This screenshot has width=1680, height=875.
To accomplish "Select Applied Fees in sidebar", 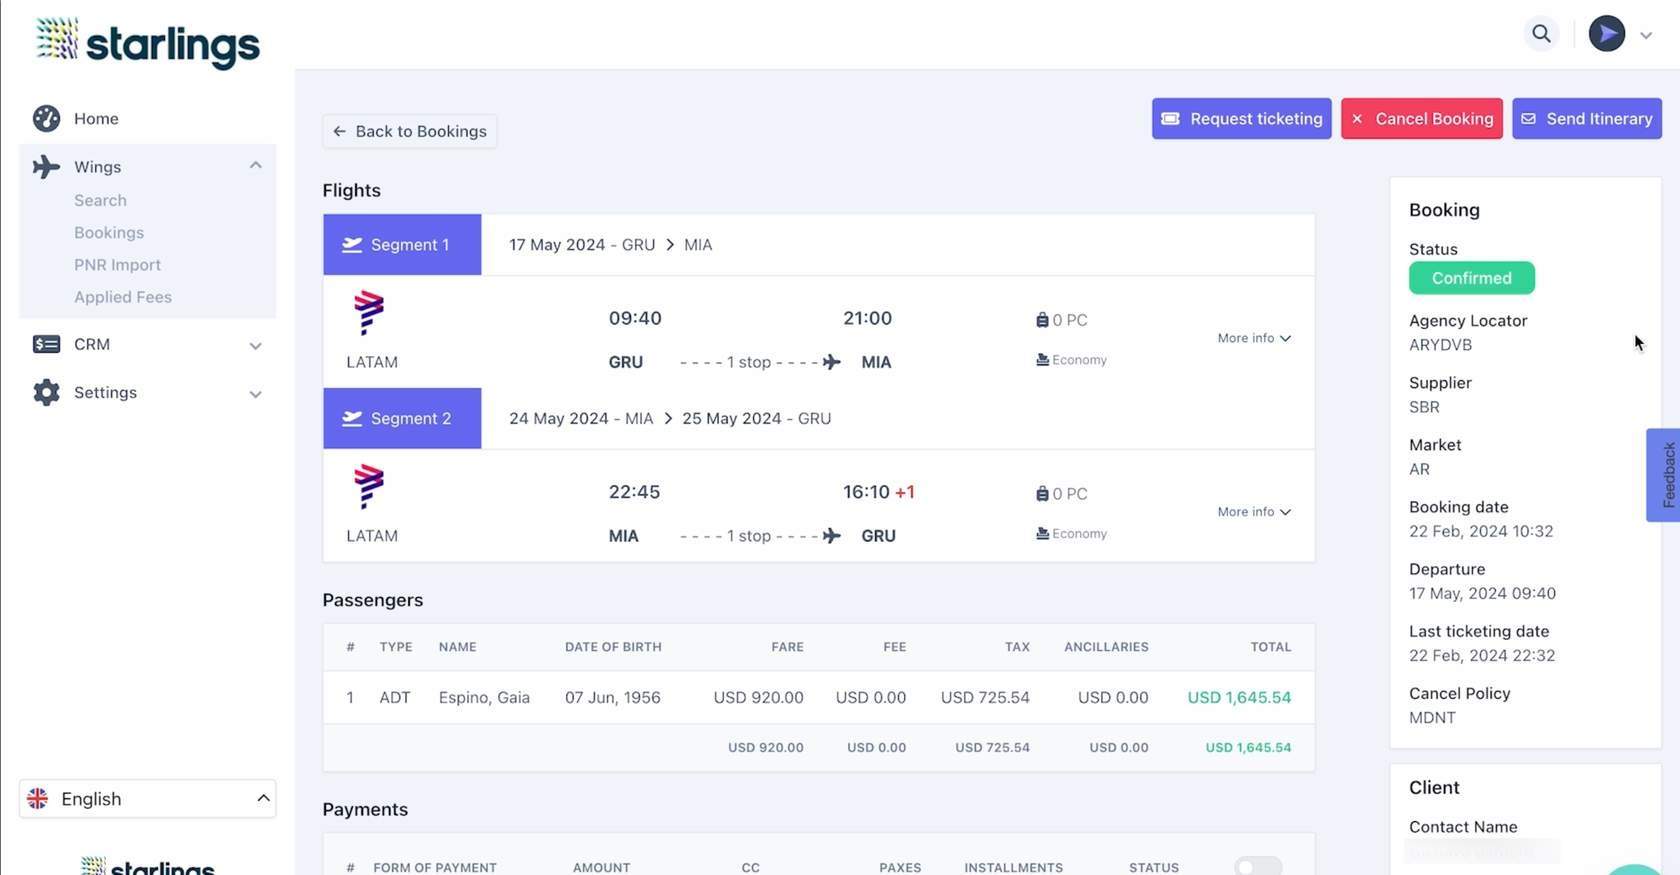I will pos(123,297).
